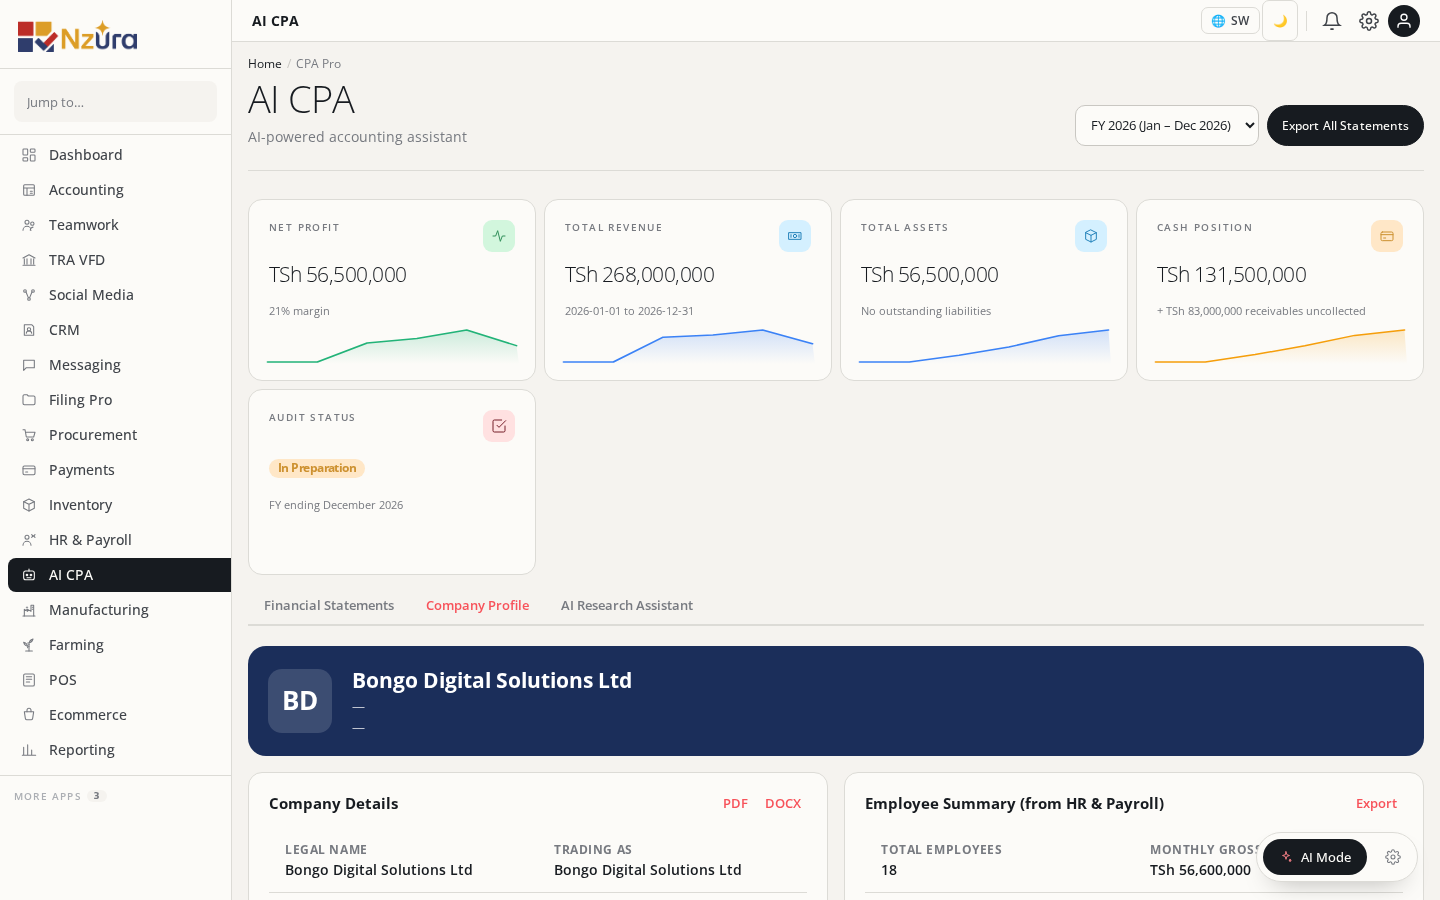Viewport: 1440px width, 900px height.
Task: Click the Social Media sidebar icon
Action: 29,295
